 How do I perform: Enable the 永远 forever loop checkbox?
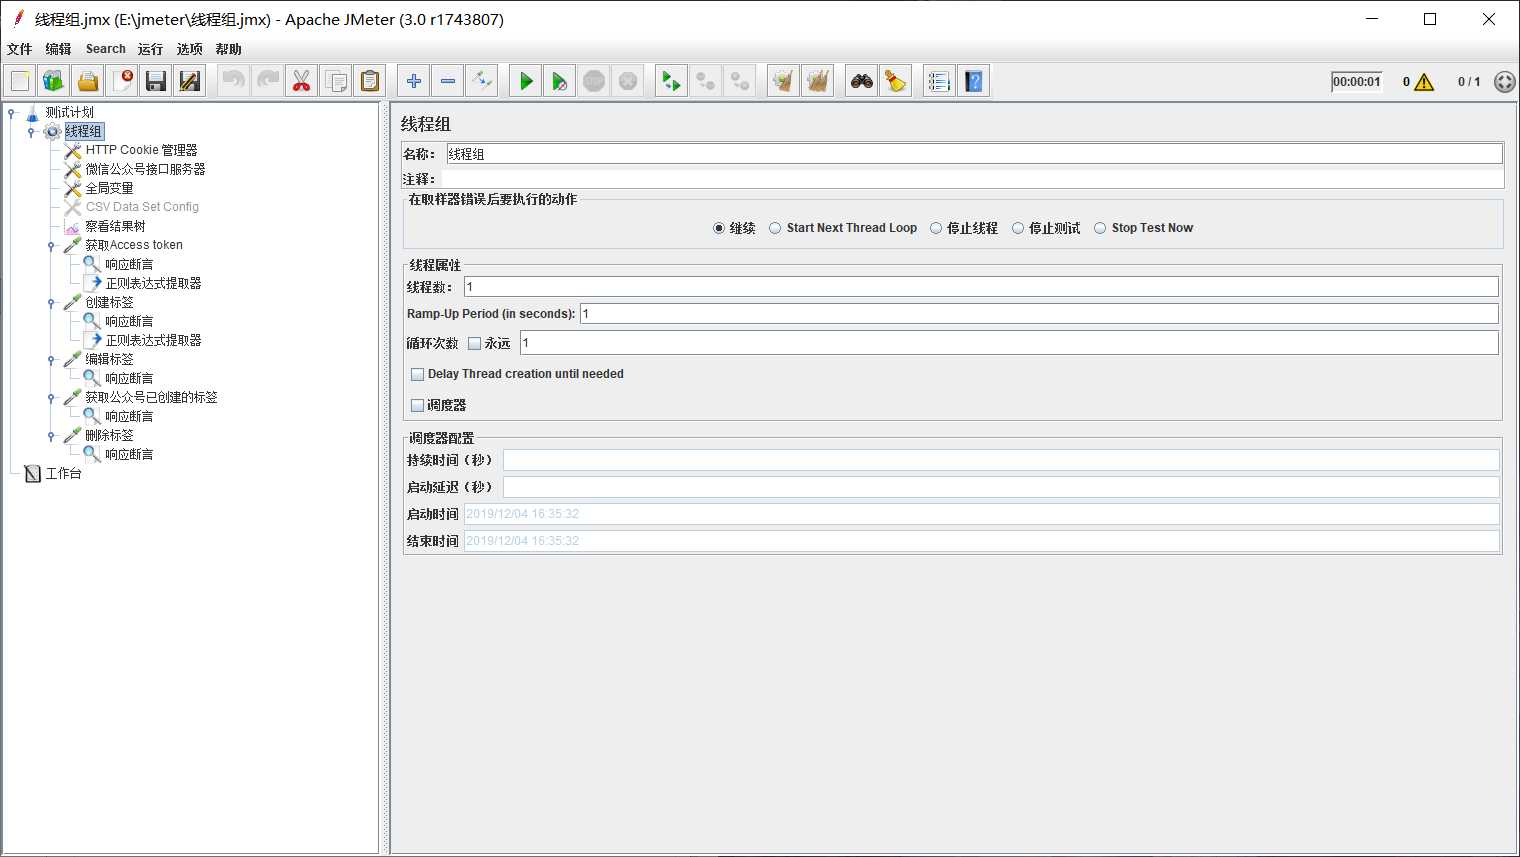[x=475, y=344]
